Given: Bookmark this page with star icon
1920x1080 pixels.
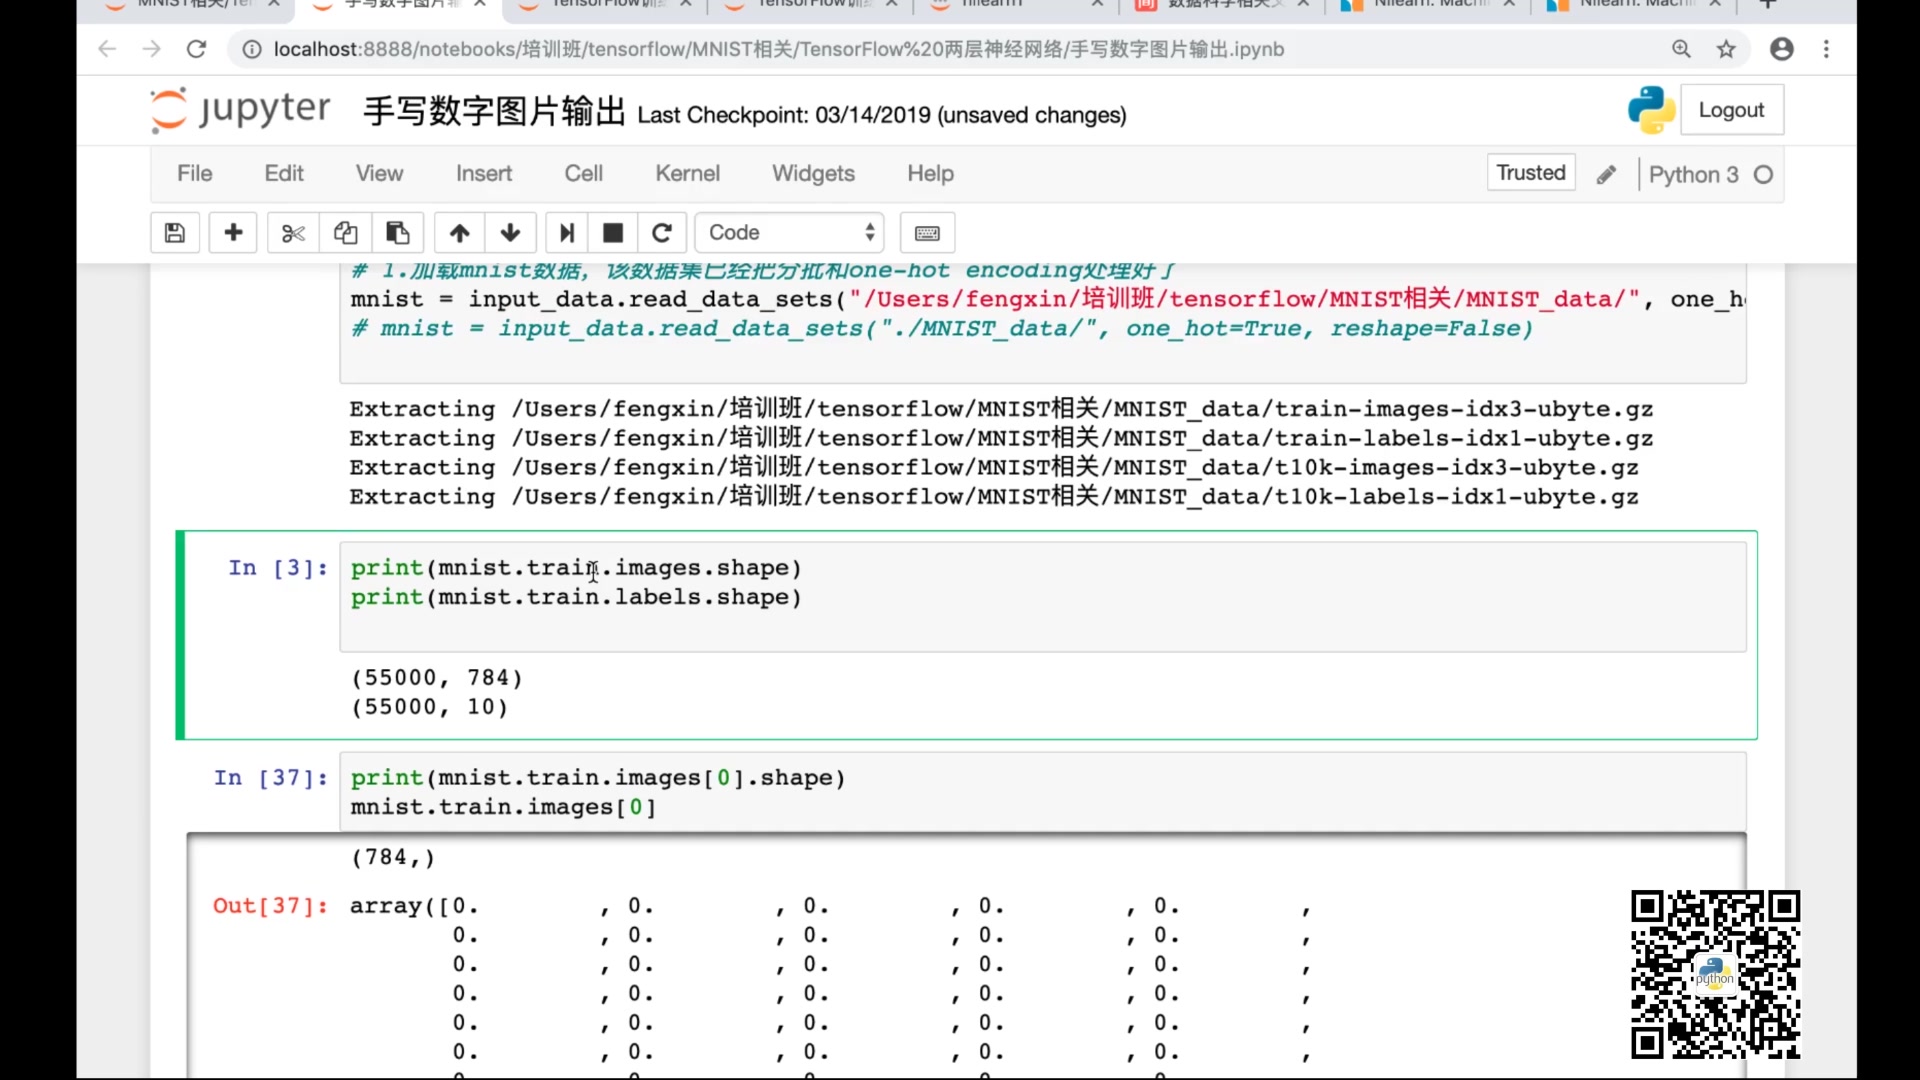Looking at the screenshot, I should tap(1726, 49).
